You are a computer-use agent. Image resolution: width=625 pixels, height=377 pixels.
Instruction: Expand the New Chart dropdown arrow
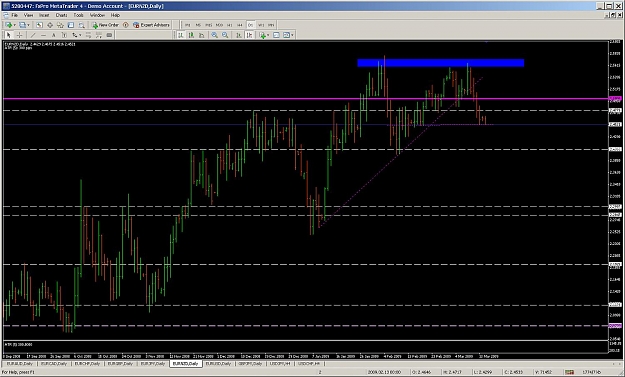coord(15,25)
